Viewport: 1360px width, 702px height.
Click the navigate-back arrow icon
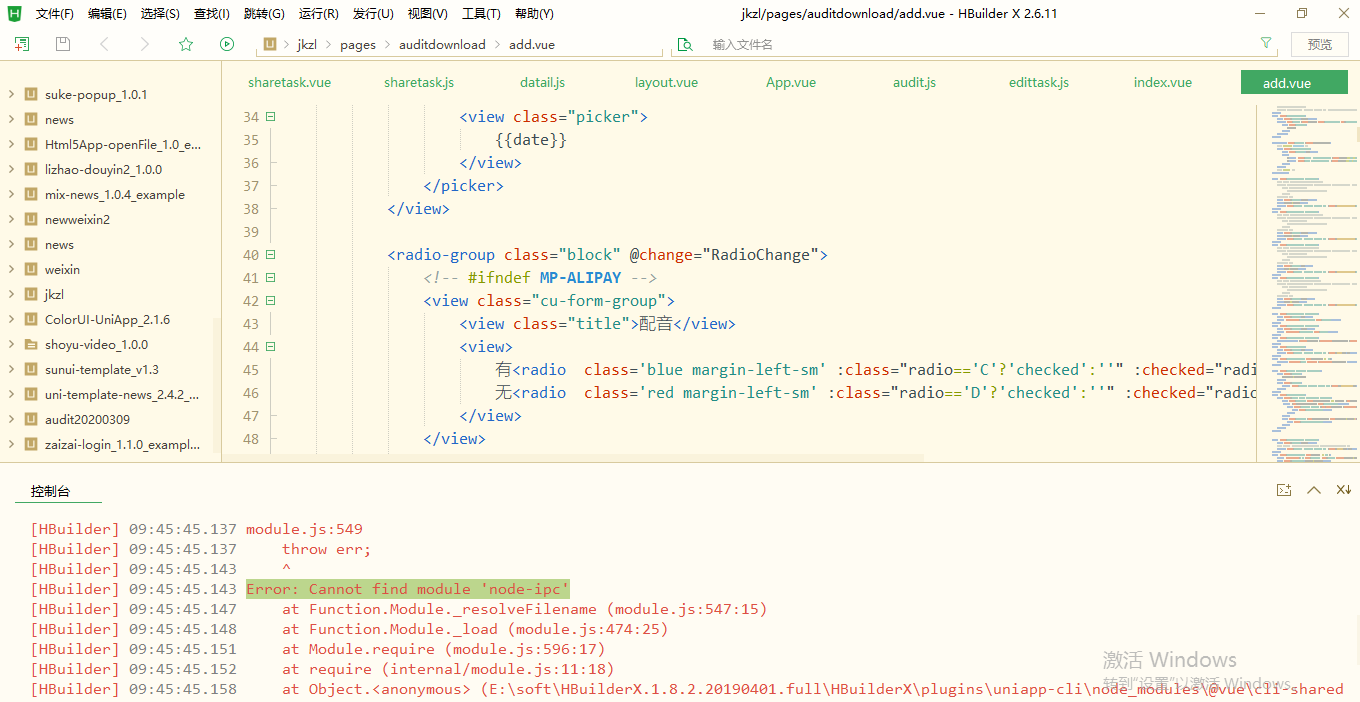pos(104,45)
